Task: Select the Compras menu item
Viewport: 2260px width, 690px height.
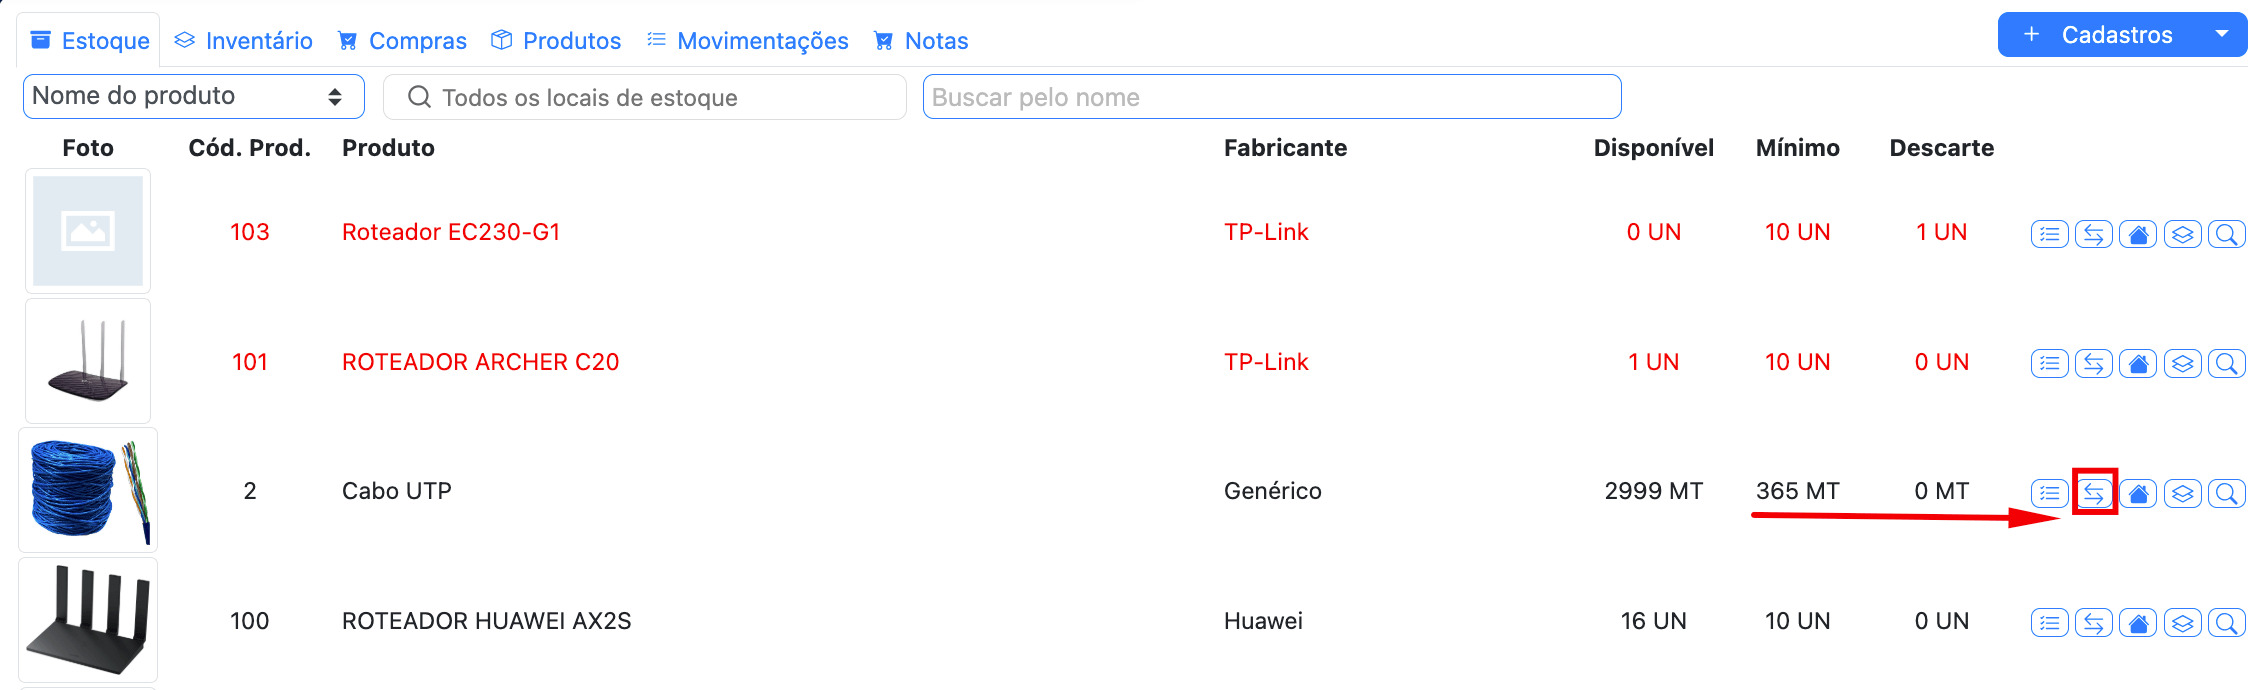Action: tap(402, 40)
